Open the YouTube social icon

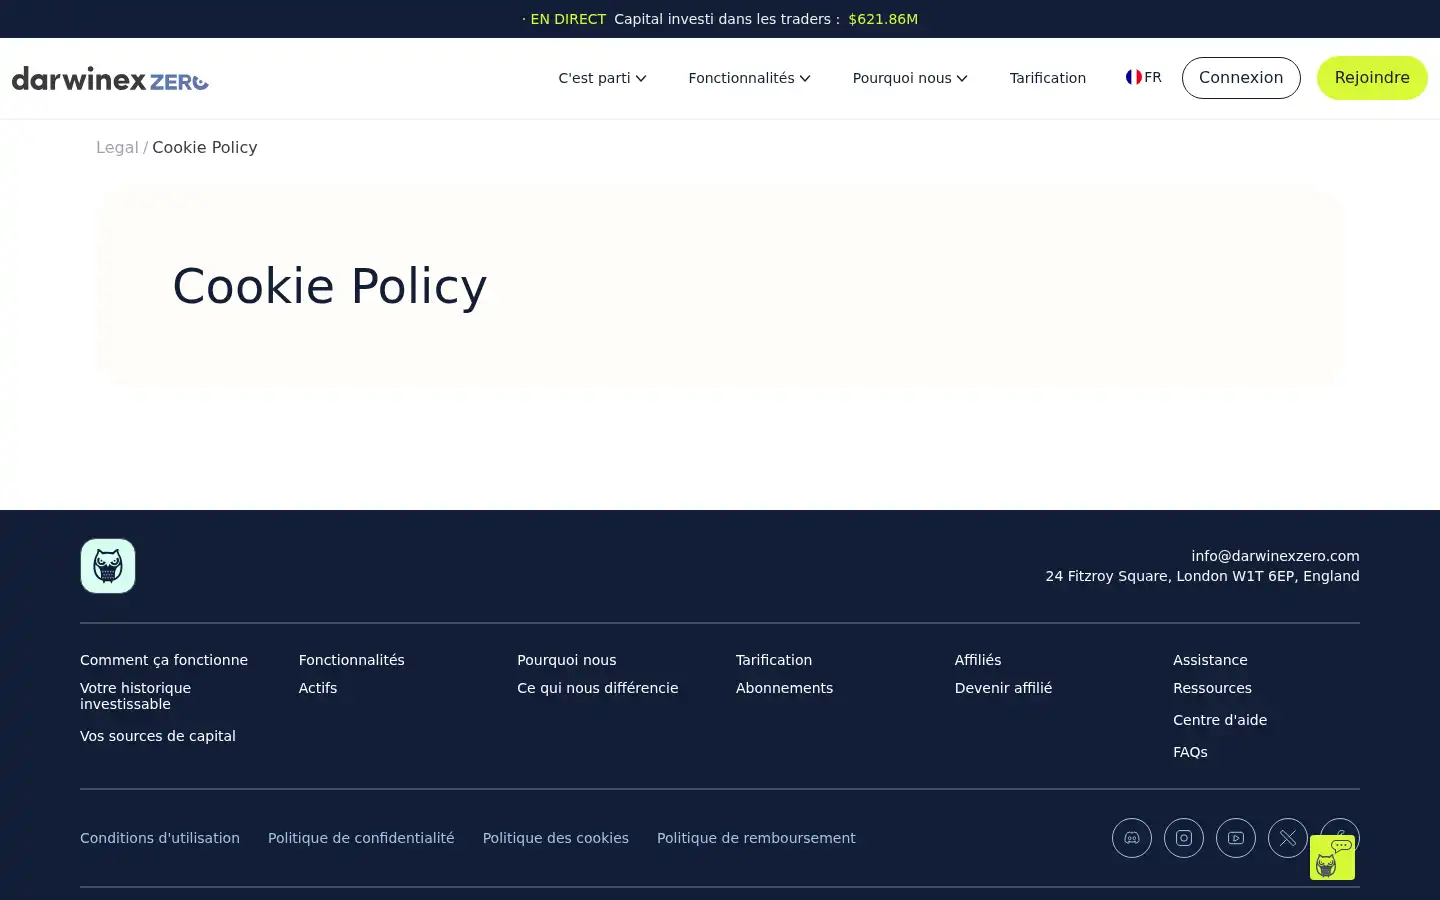click(x=1236, y=838)
